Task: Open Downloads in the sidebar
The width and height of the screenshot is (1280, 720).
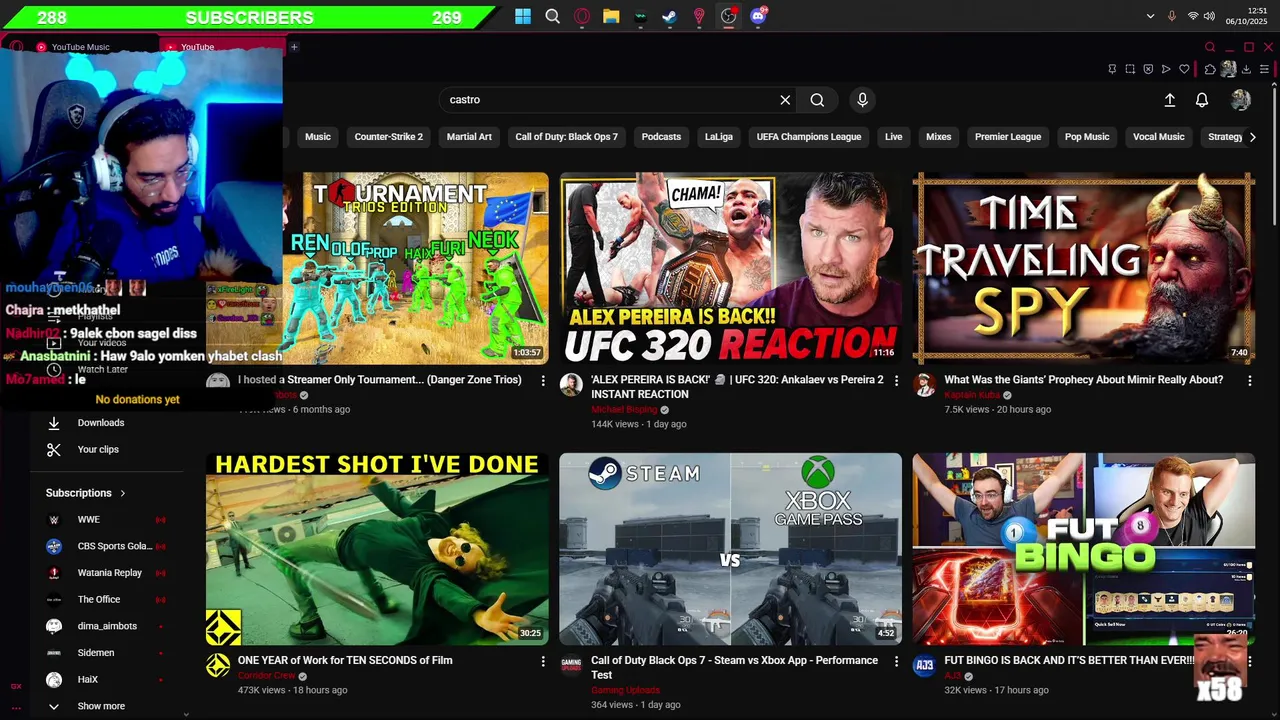Action: pos(101,423)
